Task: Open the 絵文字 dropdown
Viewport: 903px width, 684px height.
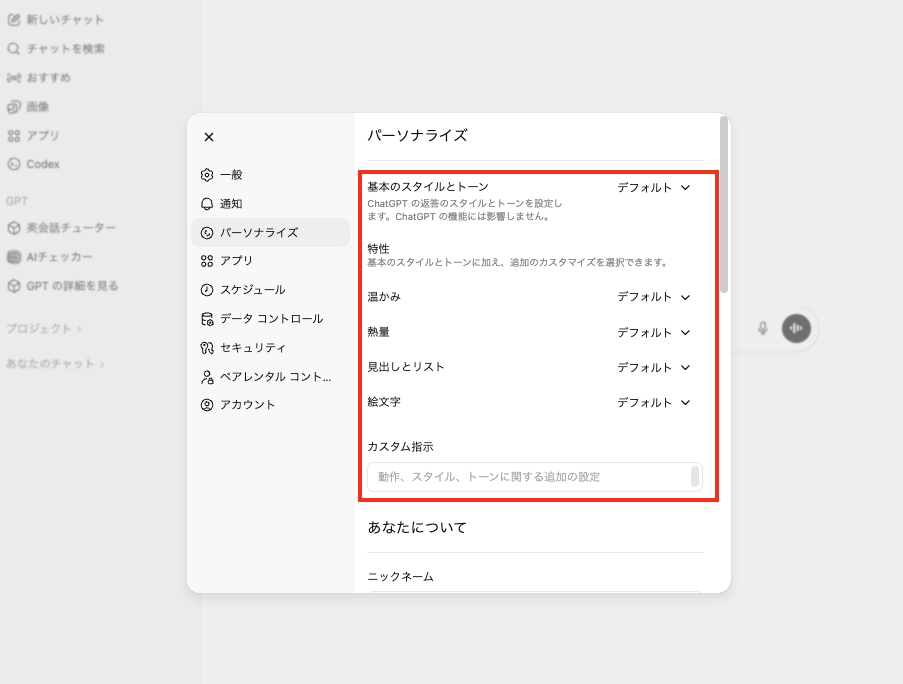Action: click(654, 402)
